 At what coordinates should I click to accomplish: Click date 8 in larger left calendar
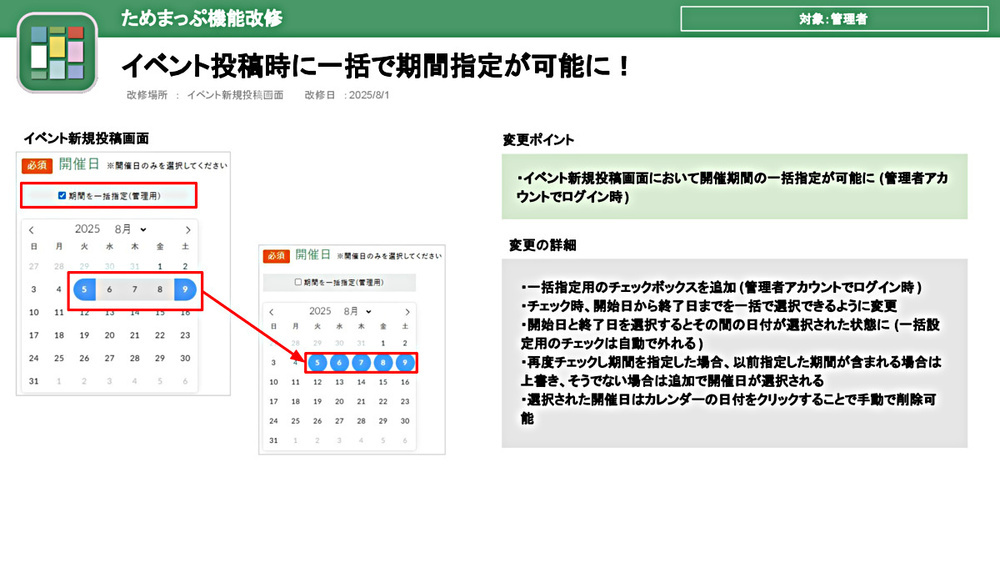(160, 289)
